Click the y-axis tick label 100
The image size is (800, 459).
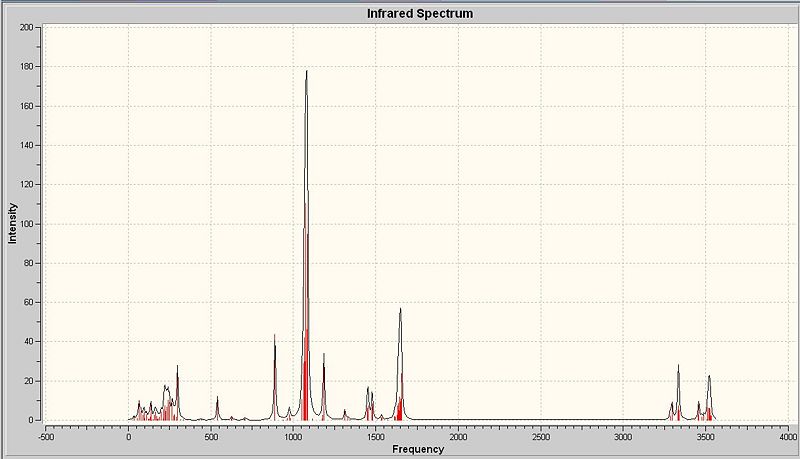coord(27,224)
